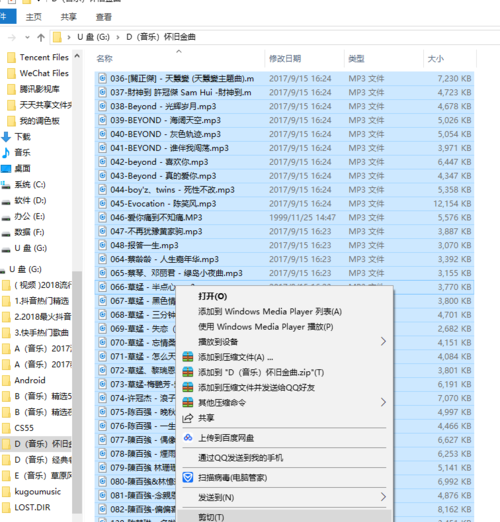Open the 共享 ribbon tab
Screen dimensions: 500x522
[69, 17]
